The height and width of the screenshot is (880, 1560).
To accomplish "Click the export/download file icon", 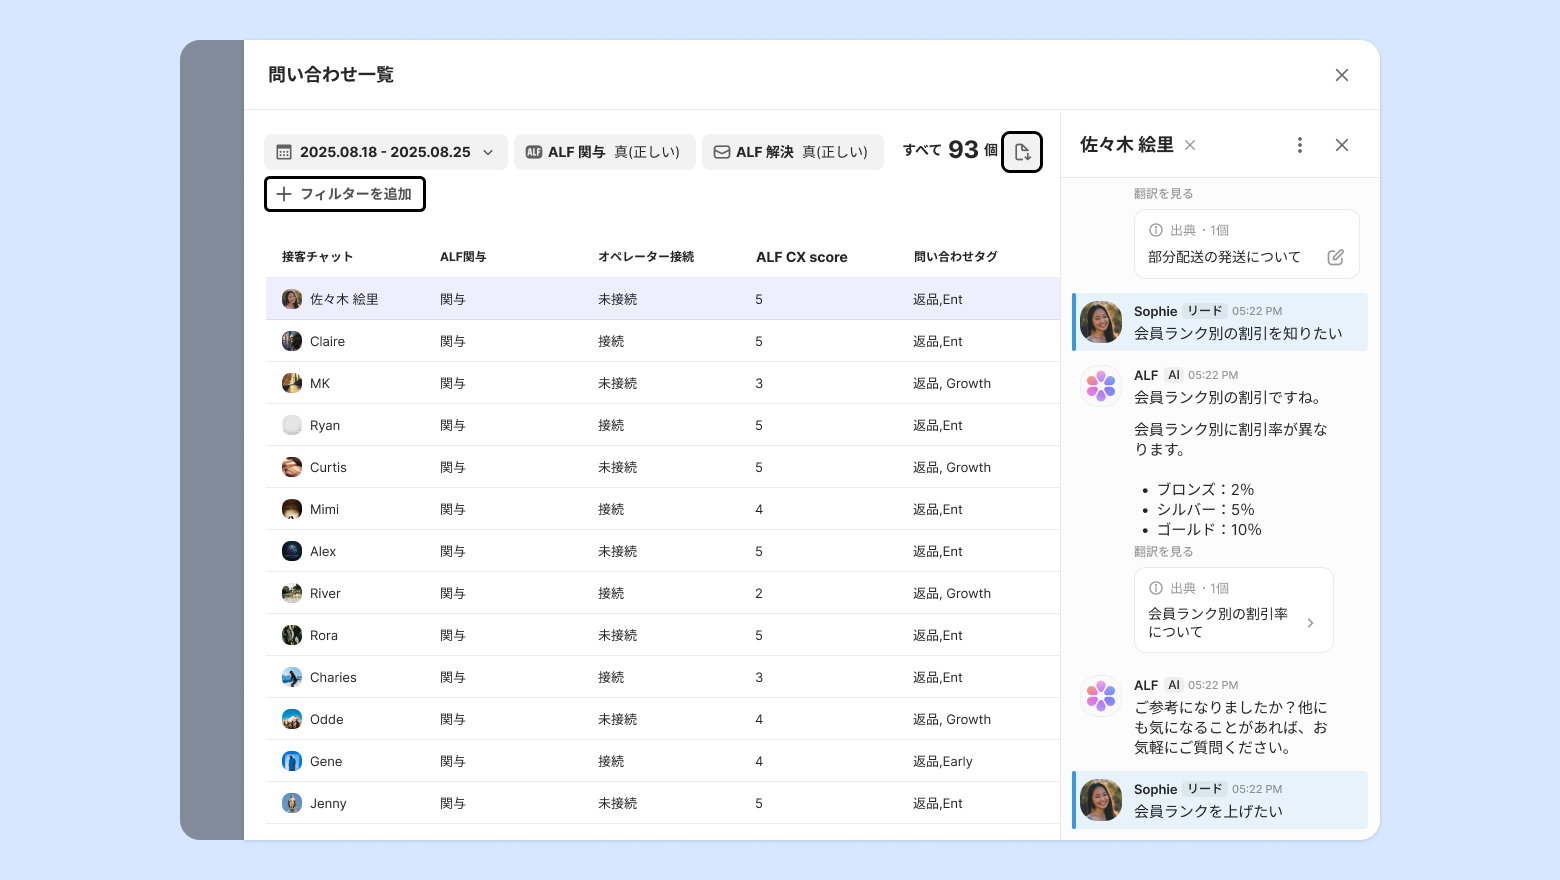I will (x=1022, y=152).
